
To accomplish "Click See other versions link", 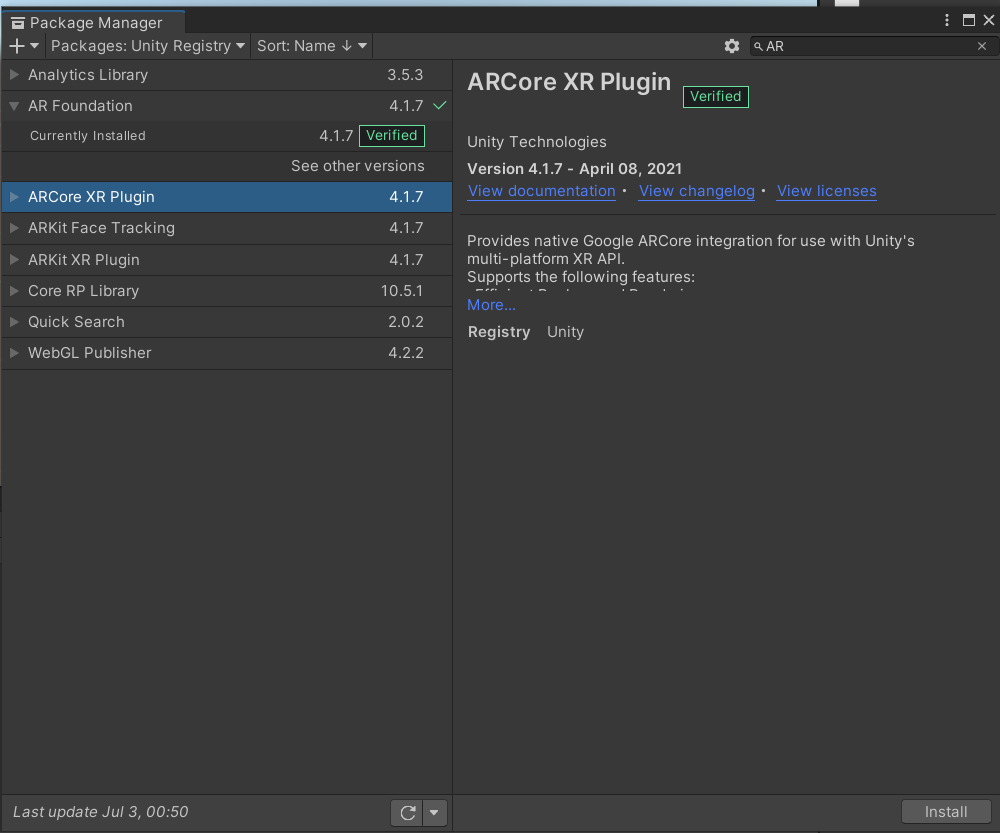I will (357, 166).
